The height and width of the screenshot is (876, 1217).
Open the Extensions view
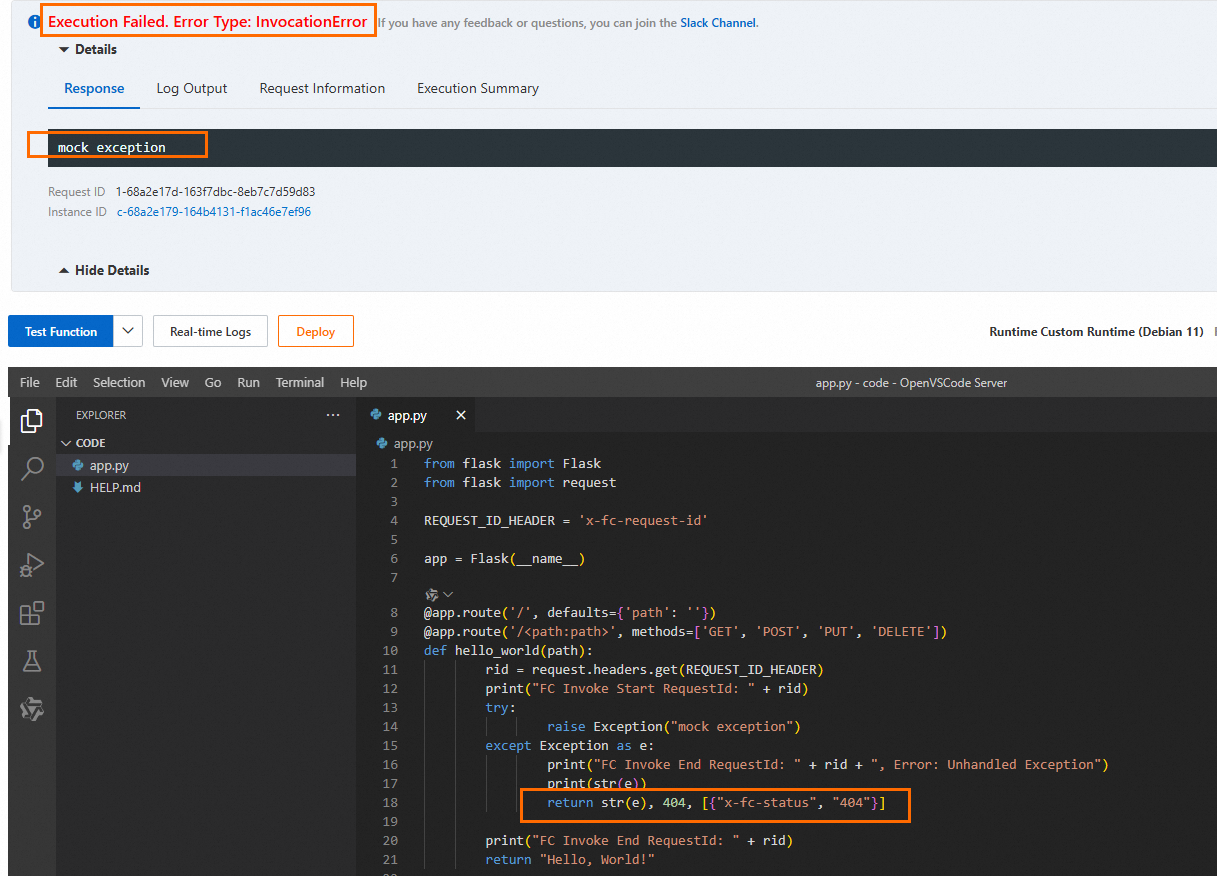[x=32, y=613]
